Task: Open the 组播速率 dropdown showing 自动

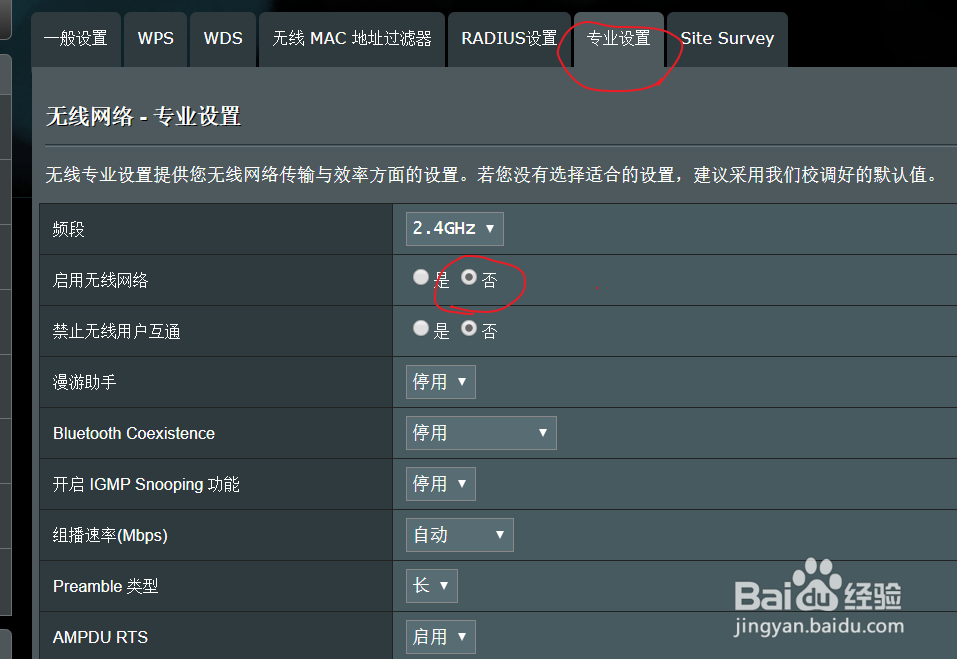Action: pos(459,534)
